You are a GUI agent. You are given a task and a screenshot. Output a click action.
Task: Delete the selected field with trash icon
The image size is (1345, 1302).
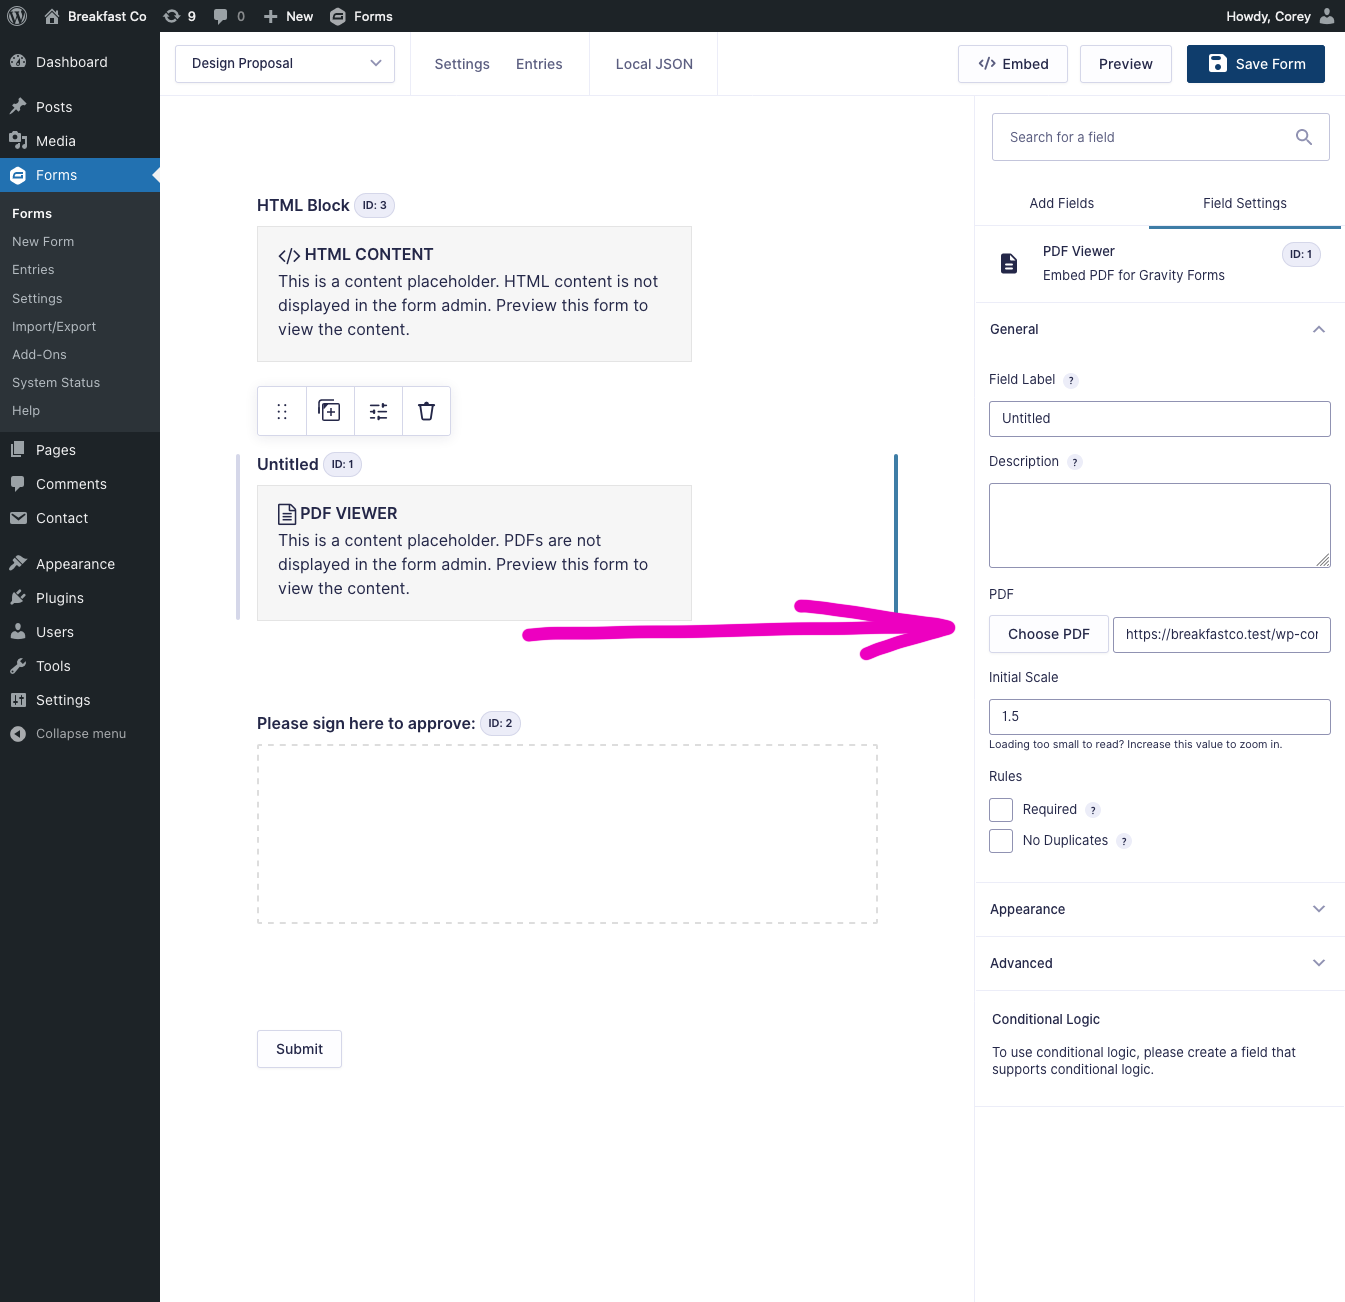coord(427,411)
